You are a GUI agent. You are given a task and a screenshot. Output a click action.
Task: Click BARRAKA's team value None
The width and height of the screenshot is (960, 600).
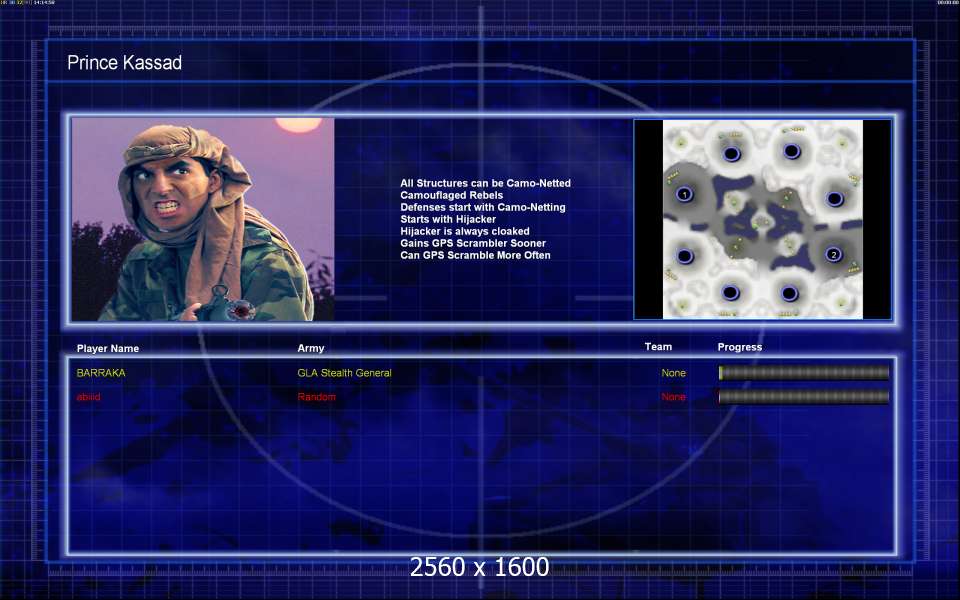tap(673, 373)
